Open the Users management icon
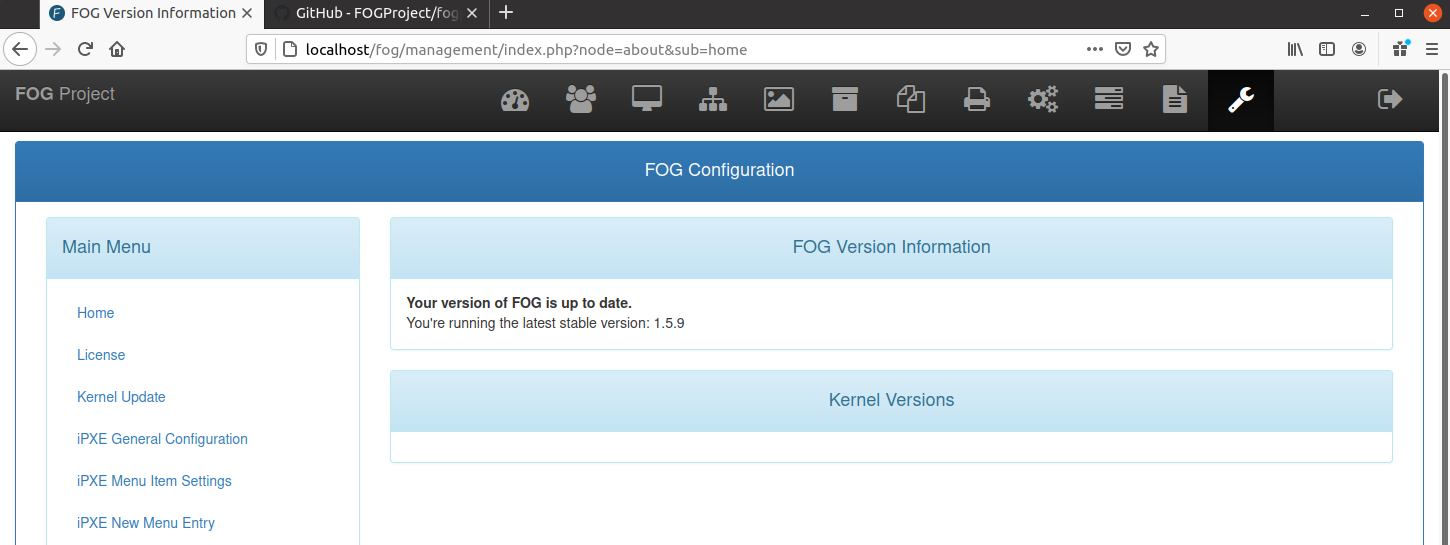1450x545 pixels. click(580, 99)
